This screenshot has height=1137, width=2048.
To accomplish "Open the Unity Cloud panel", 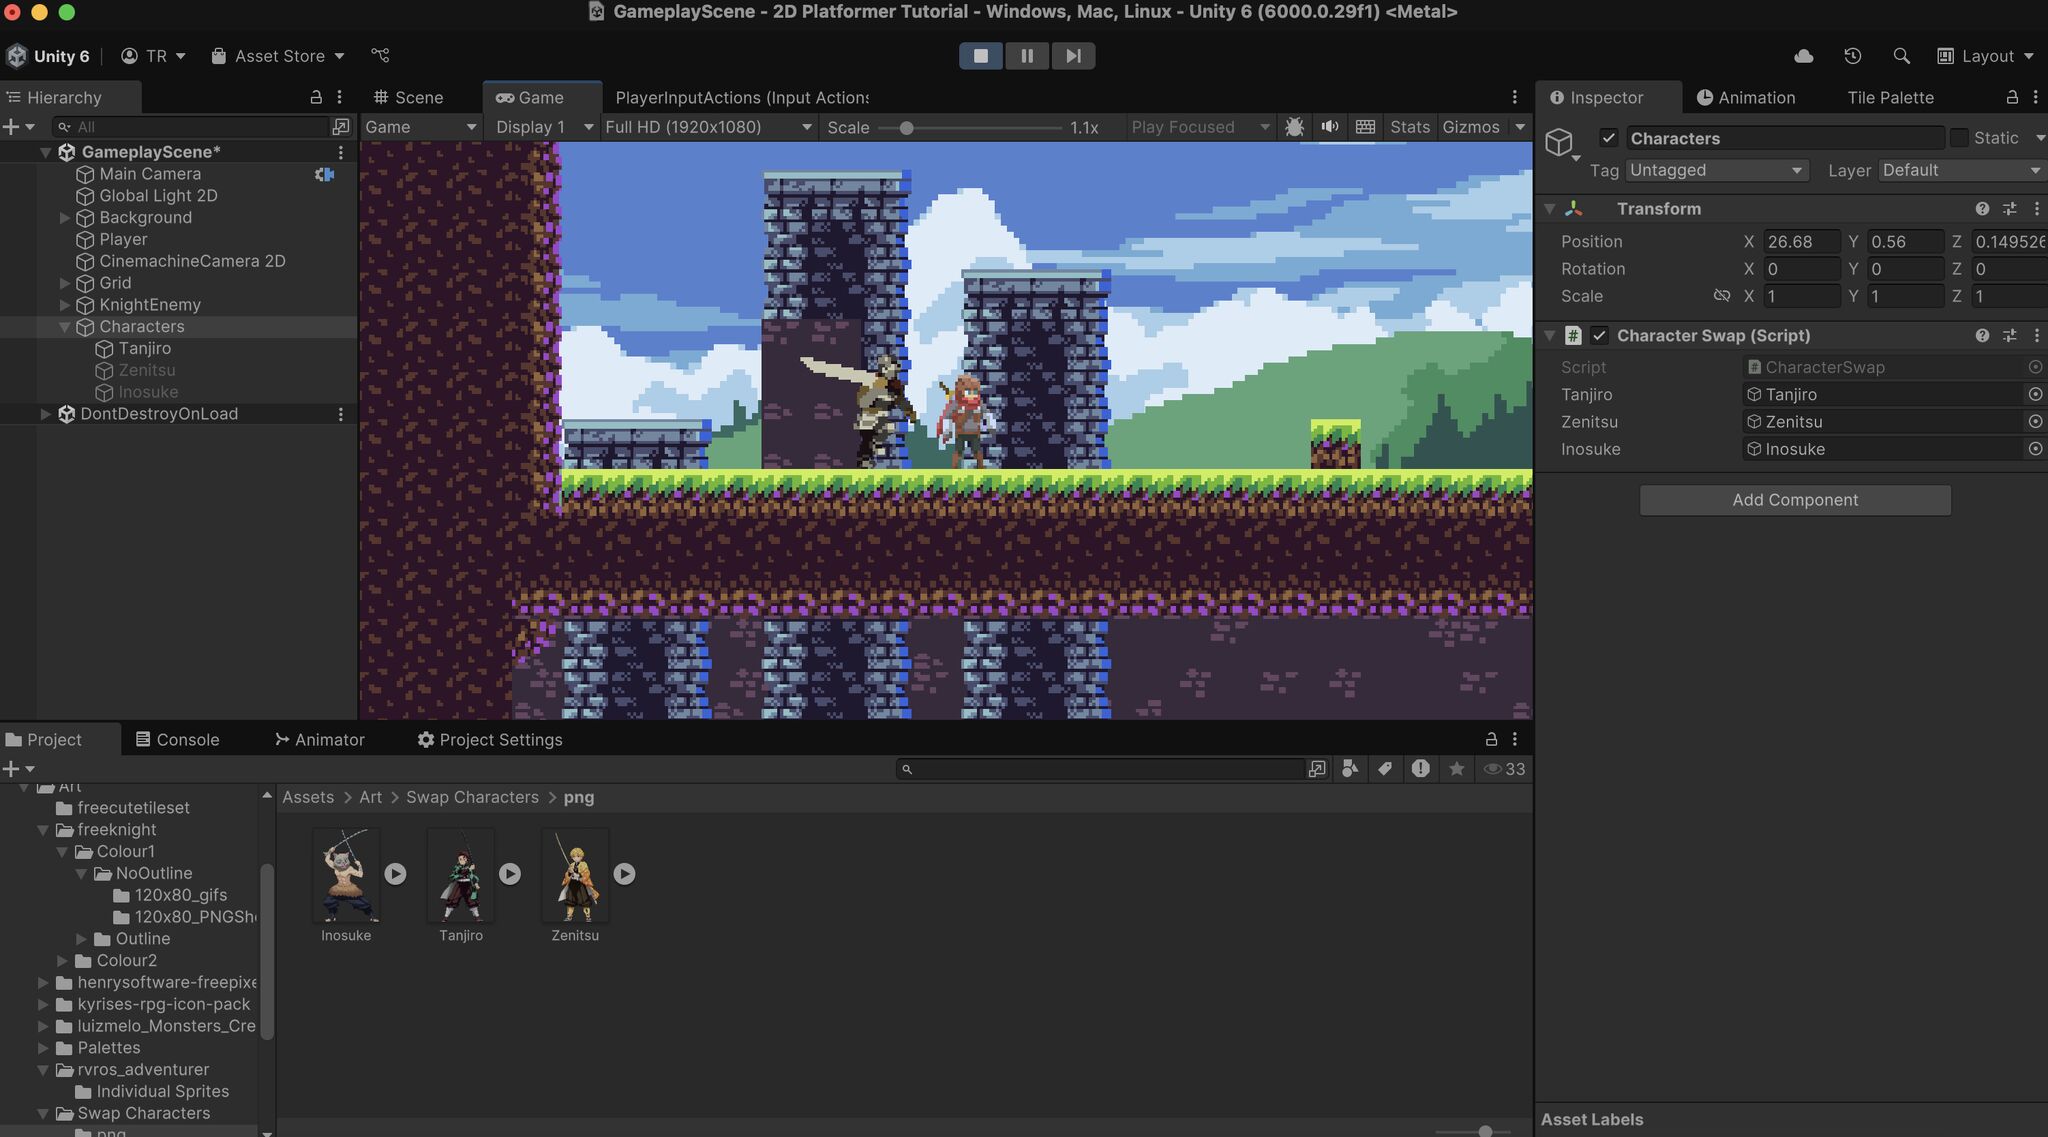I will click(x=1804, y=55).
